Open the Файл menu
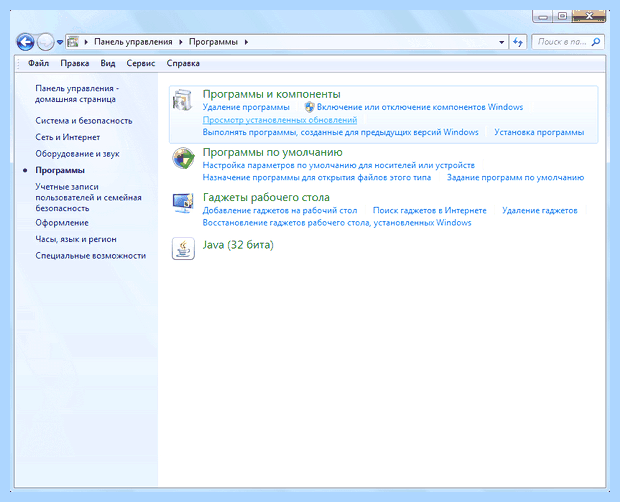The image size is (620, 502). [x=38, y=63]
